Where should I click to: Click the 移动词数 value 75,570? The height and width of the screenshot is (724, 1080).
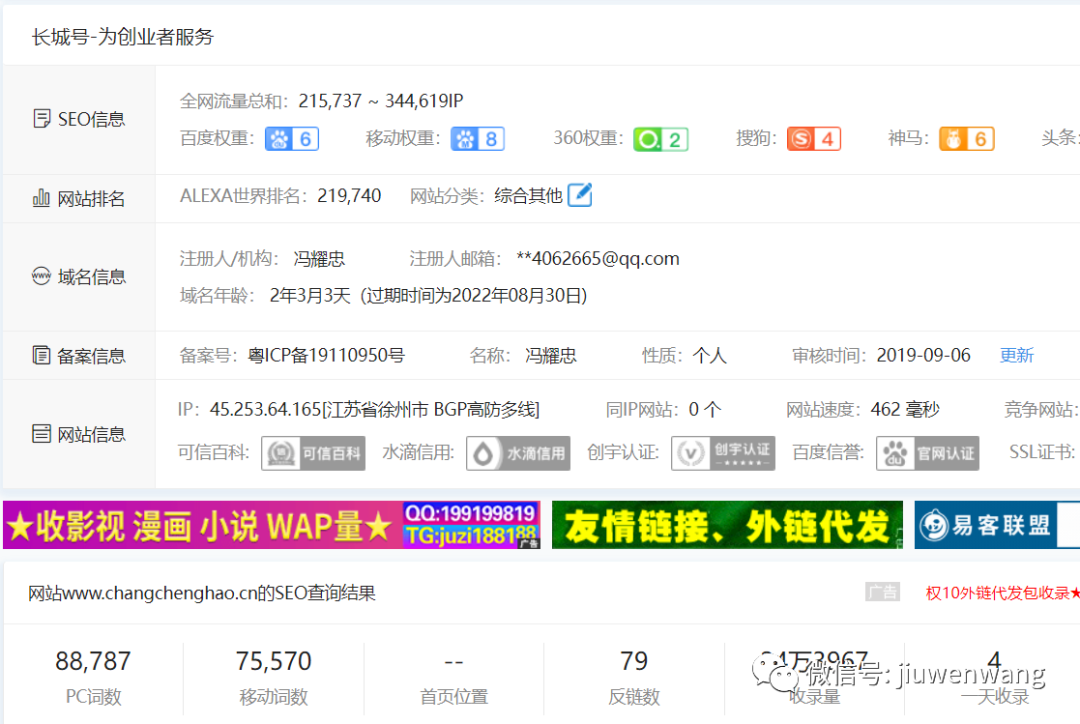[x=273, y=661]
